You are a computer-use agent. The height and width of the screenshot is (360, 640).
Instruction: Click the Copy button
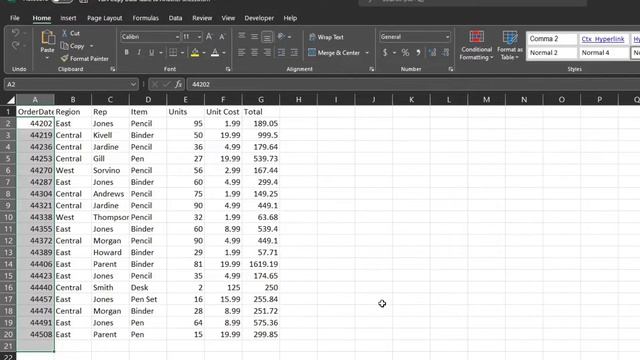tap(73, 46)
